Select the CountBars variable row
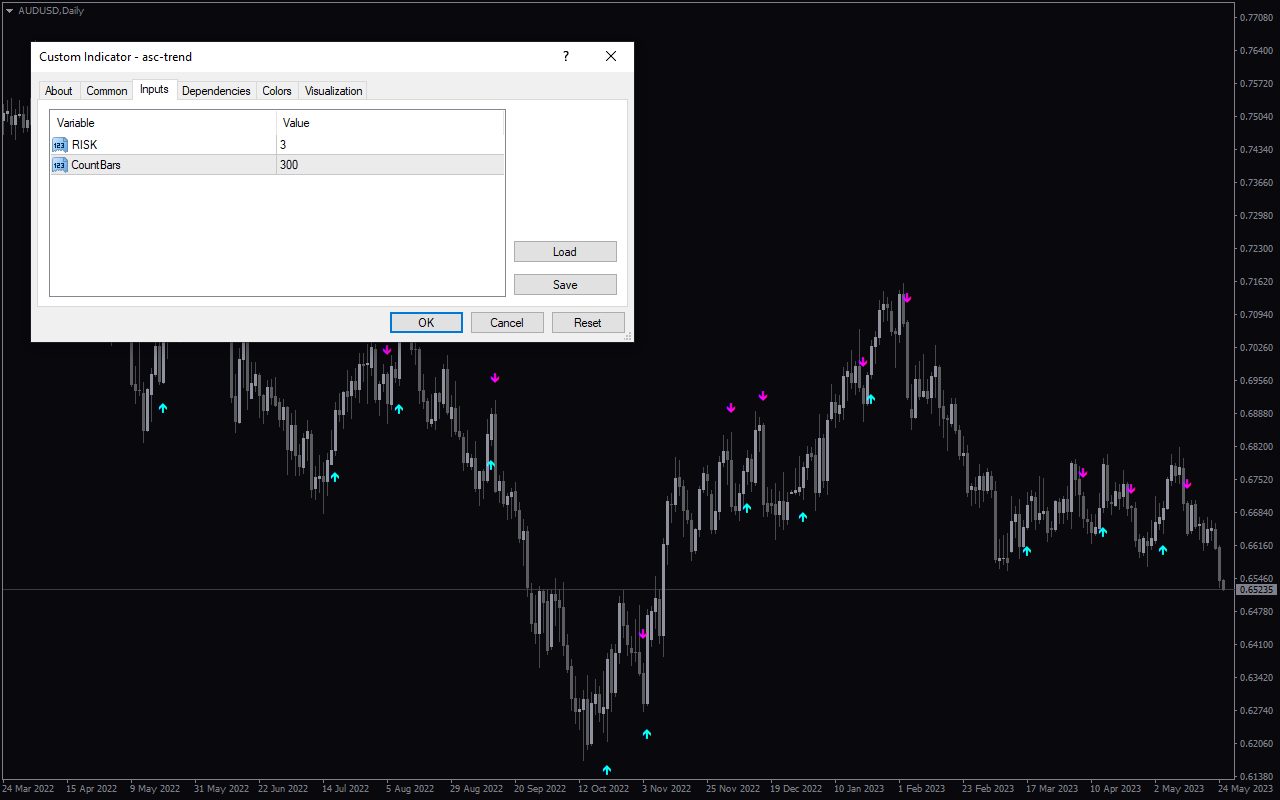1280x800 pixels. [x=277, y=165]
